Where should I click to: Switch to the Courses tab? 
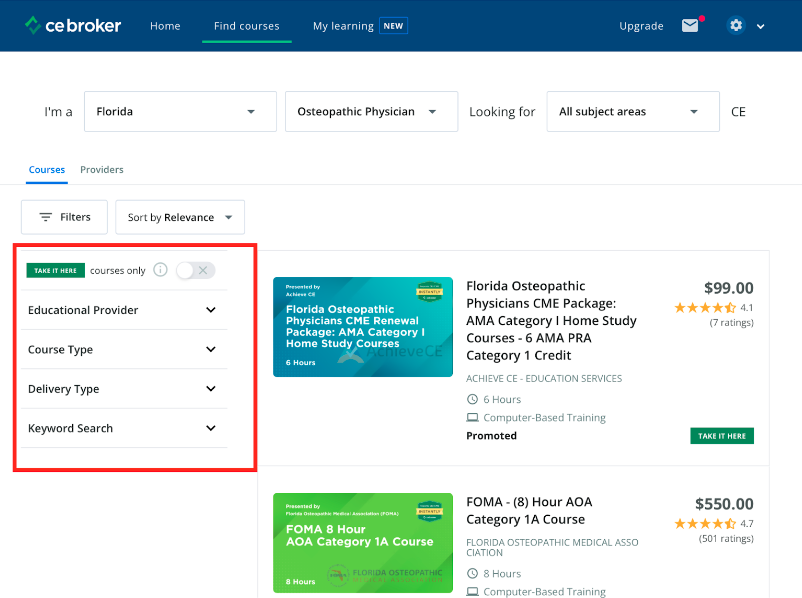pos(47,170)
